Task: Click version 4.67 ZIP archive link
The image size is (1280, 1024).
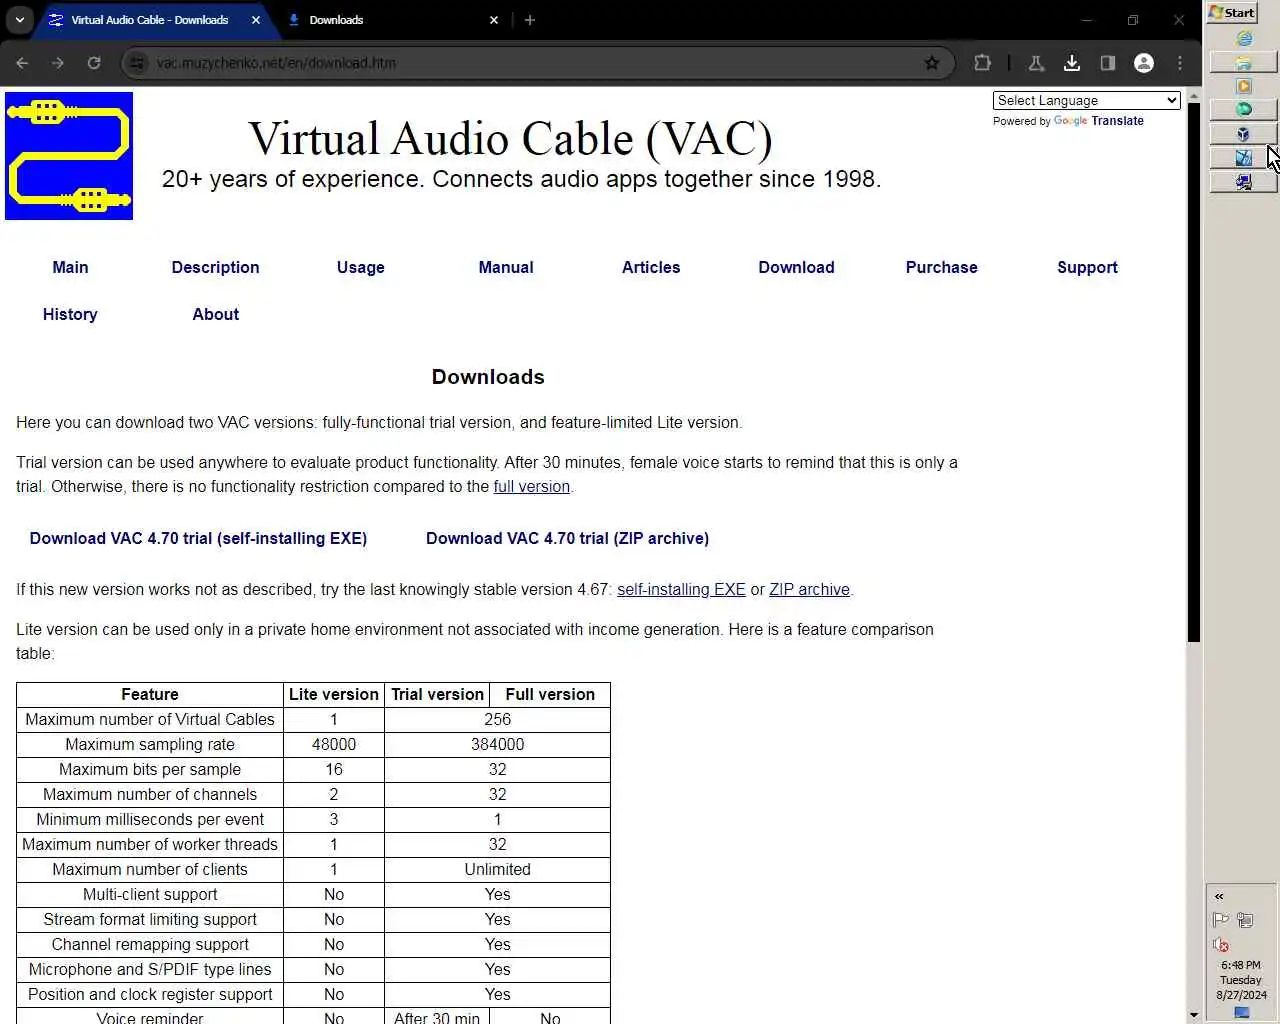Action: (809, 589)
